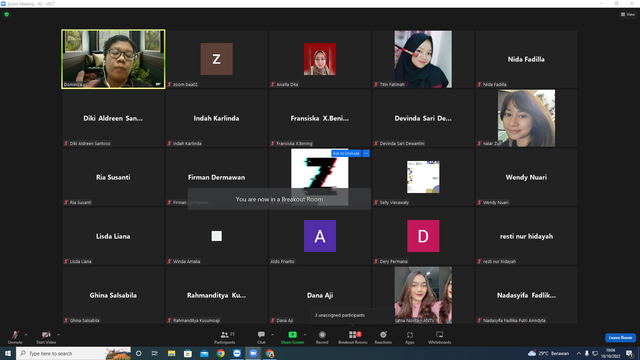This screenshot has width=640, height=360.
Task: Click the "3 unassigned participants" tooltip
Action: coord(352,315)
